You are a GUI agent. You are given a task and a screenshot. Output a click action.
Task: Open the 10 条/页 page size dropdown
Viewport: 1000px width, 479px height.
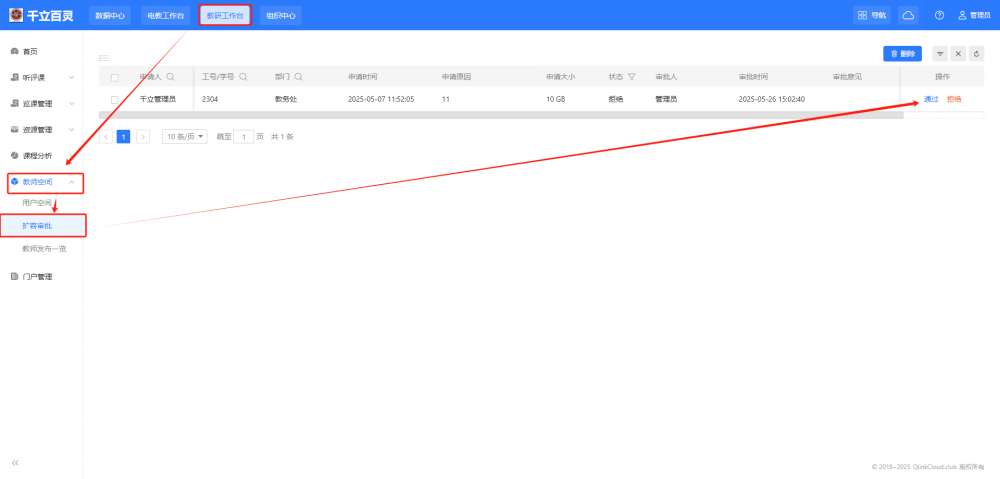pos(185,136)
